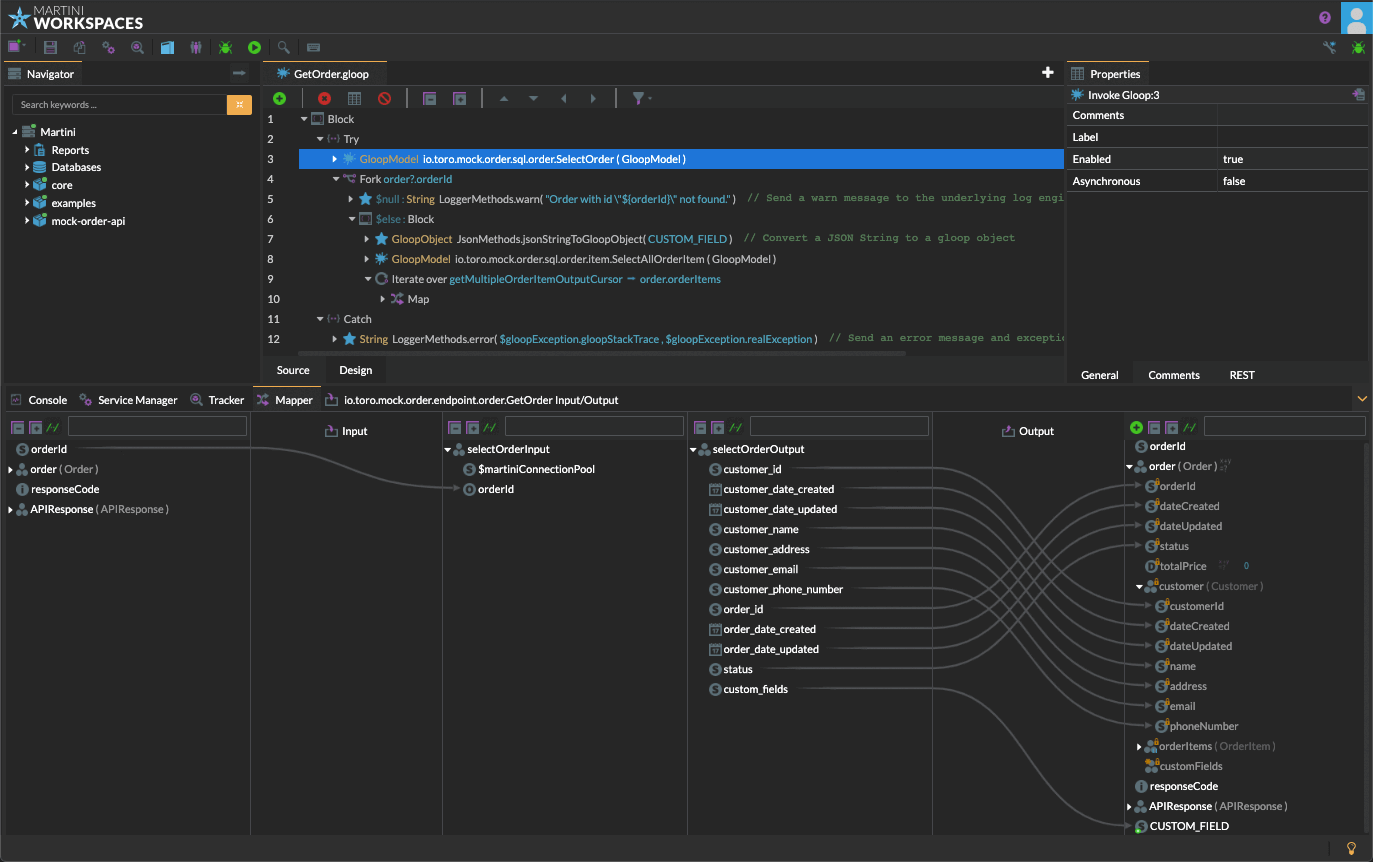Run the service with the green Play icon
The height and width of the screenshot is (862, 1373).
[254, 47]
